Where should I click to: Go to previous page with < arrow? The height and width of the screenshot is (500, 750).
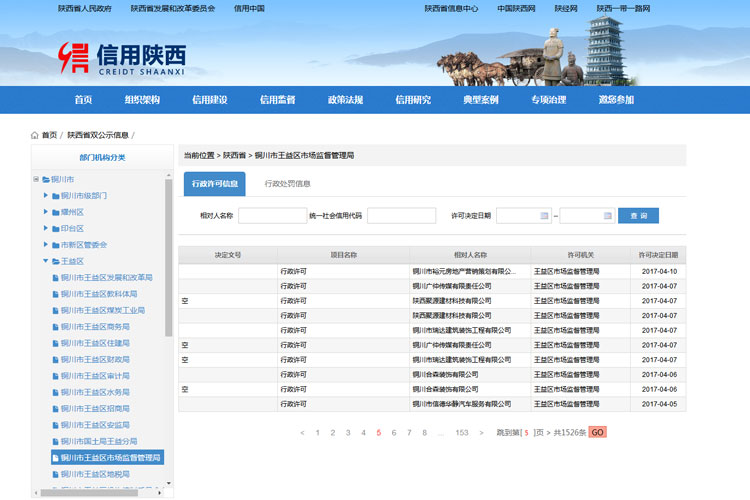pyautogui.click(x=302, y=433)
